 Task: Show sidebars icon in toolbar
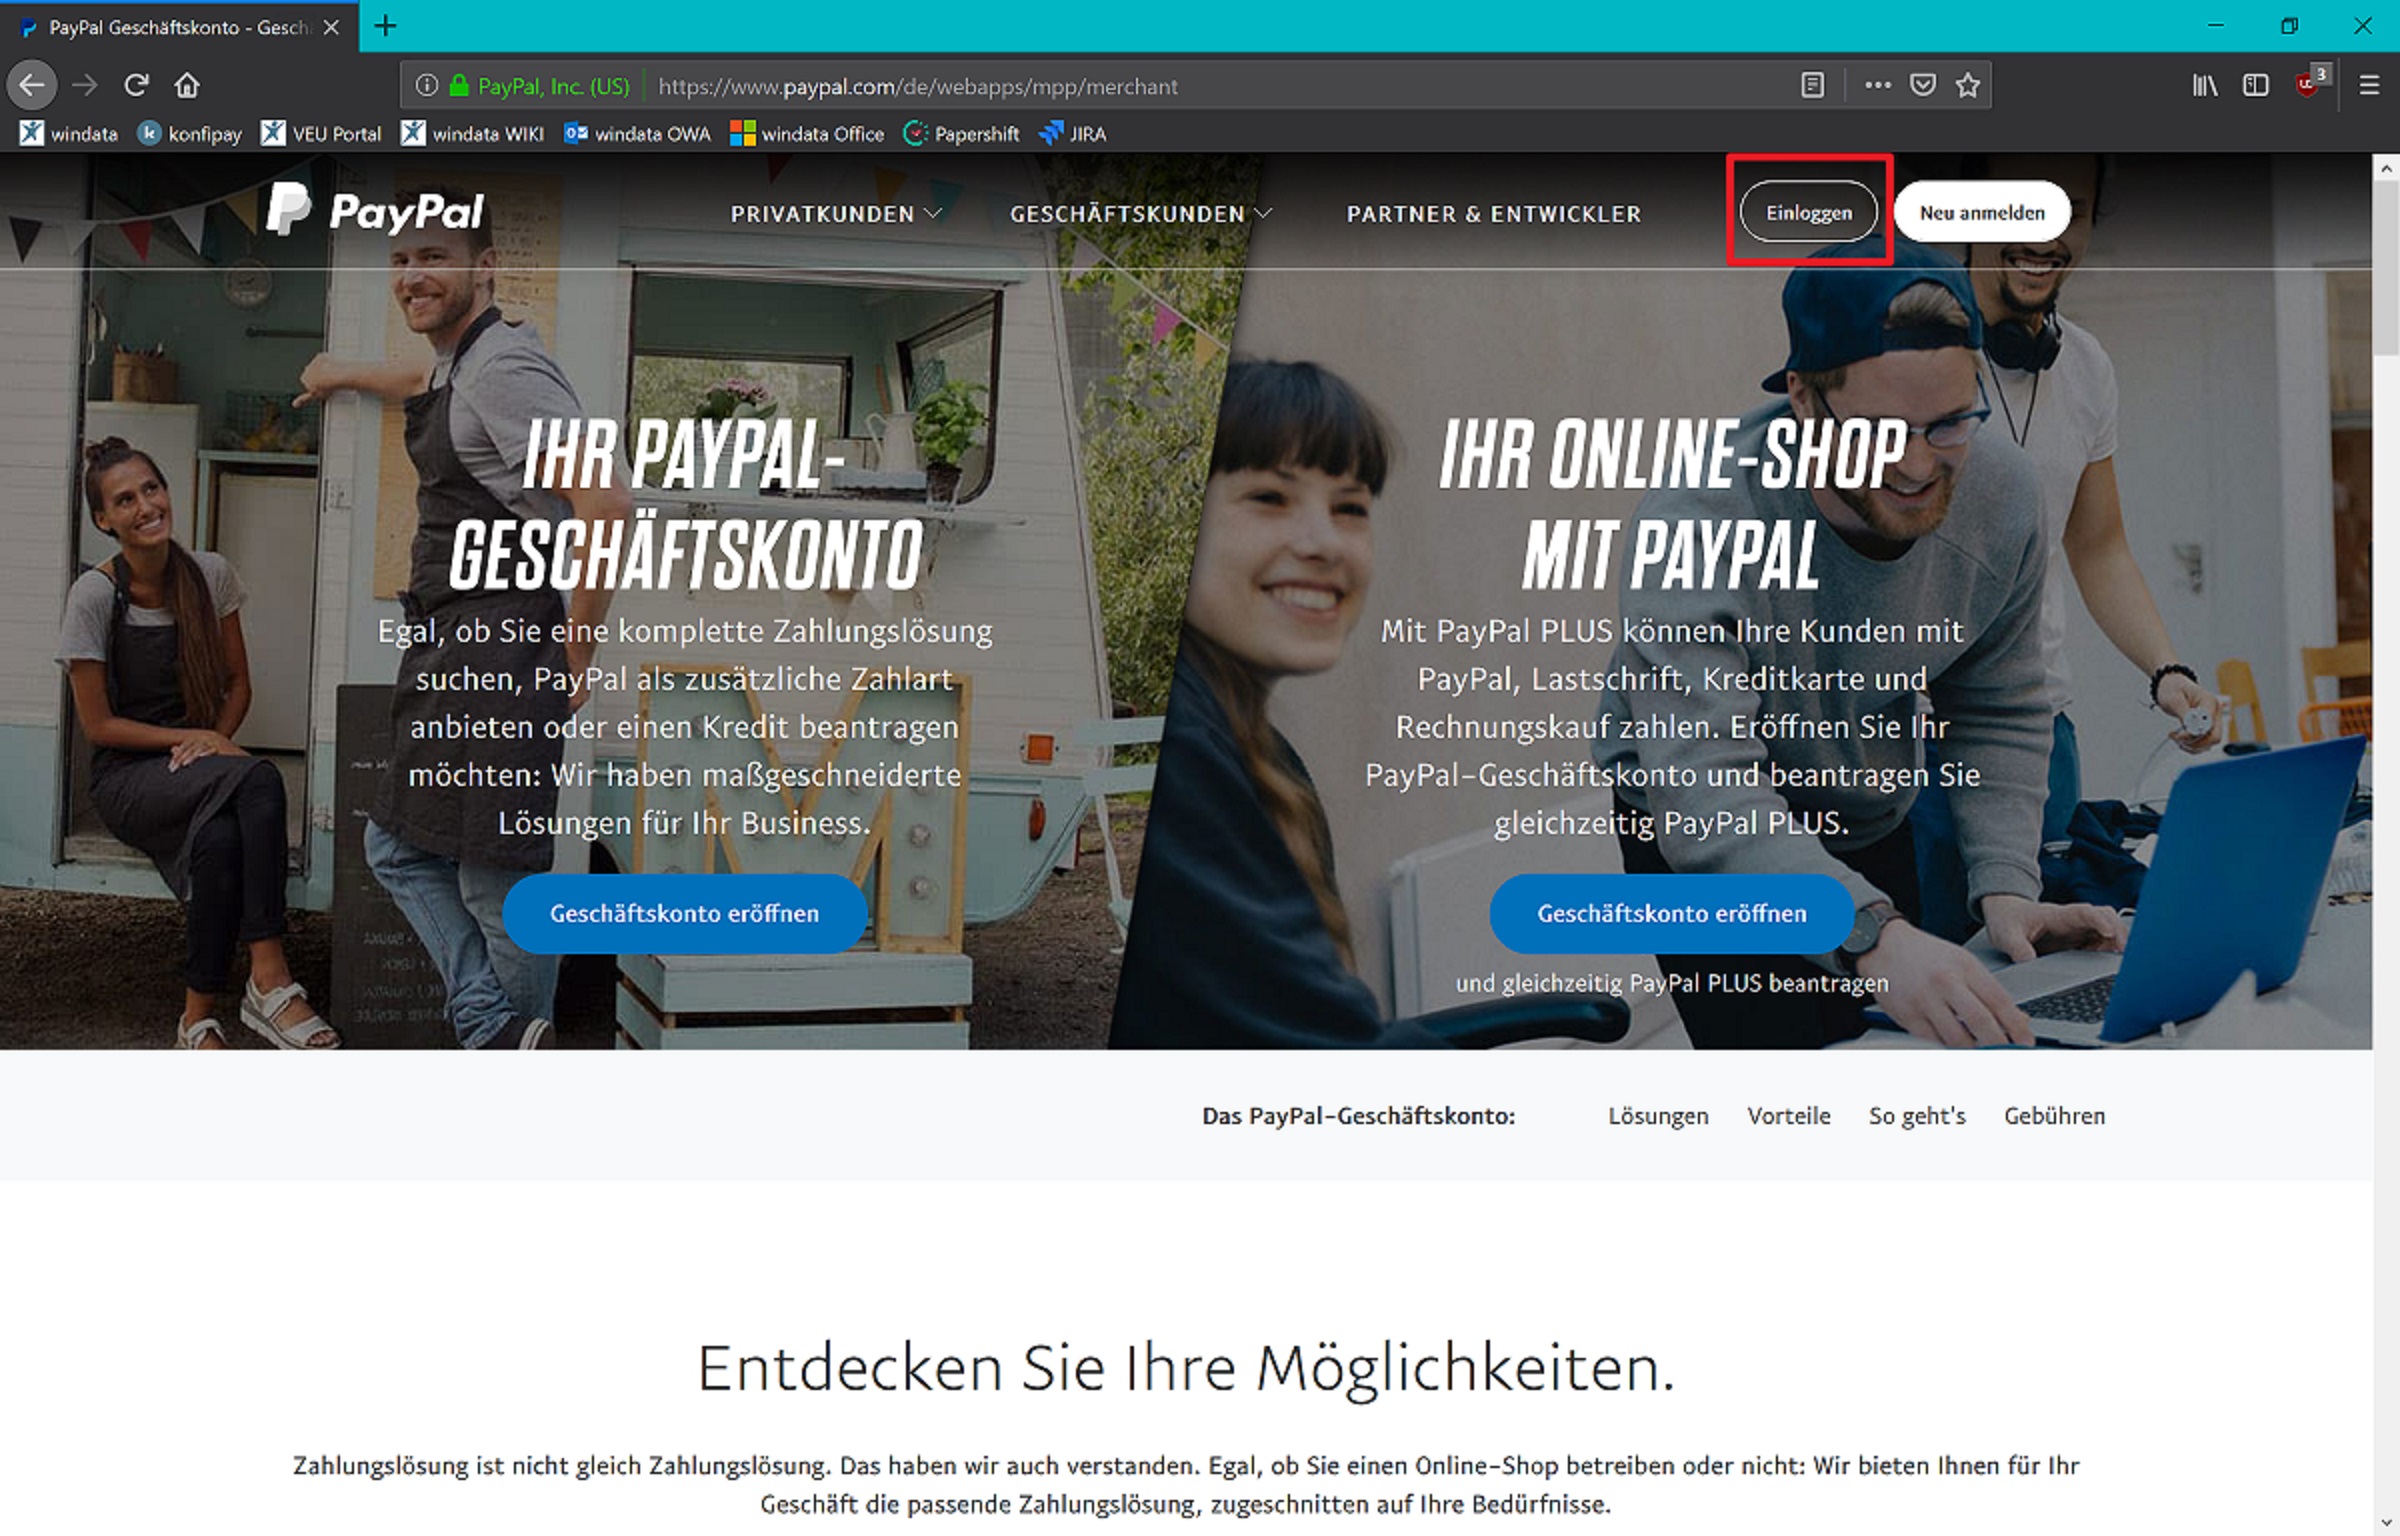pos(2256,86)
